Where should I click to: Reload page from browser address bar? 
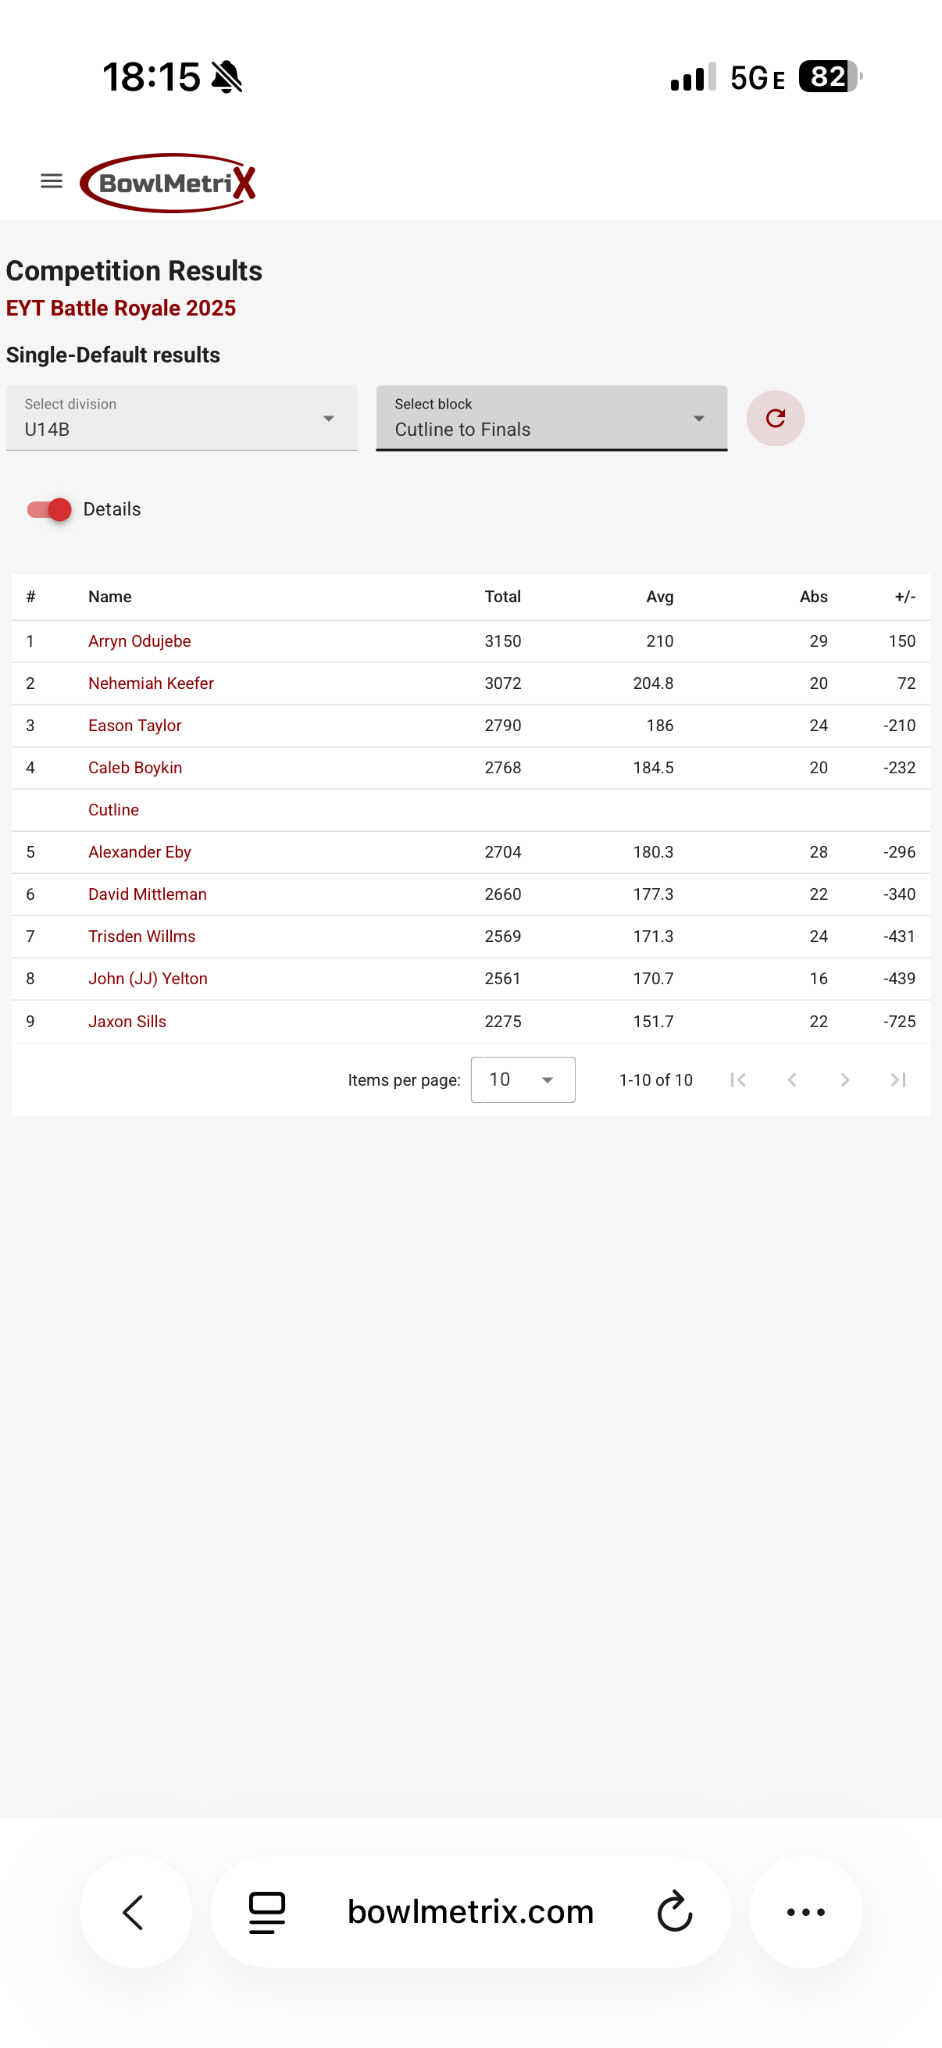coord(675,1912)
